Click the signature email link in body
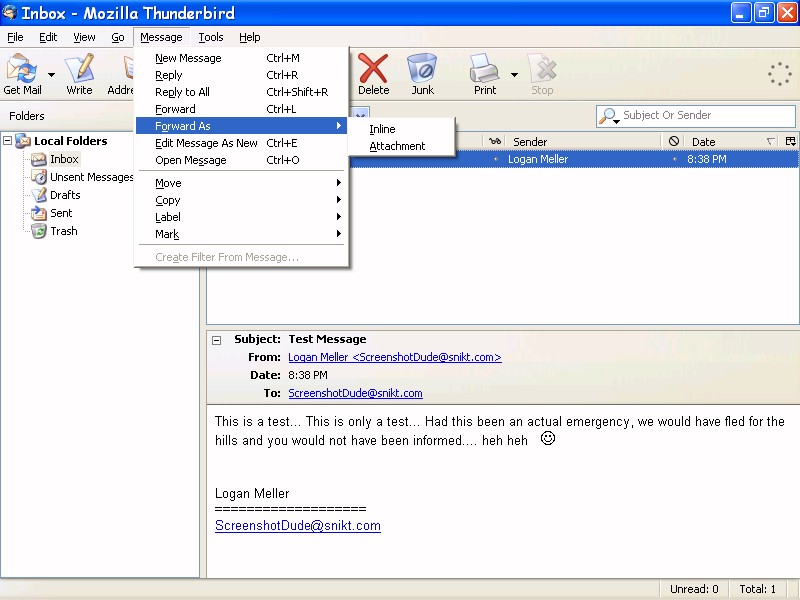 tap(297, 526)
